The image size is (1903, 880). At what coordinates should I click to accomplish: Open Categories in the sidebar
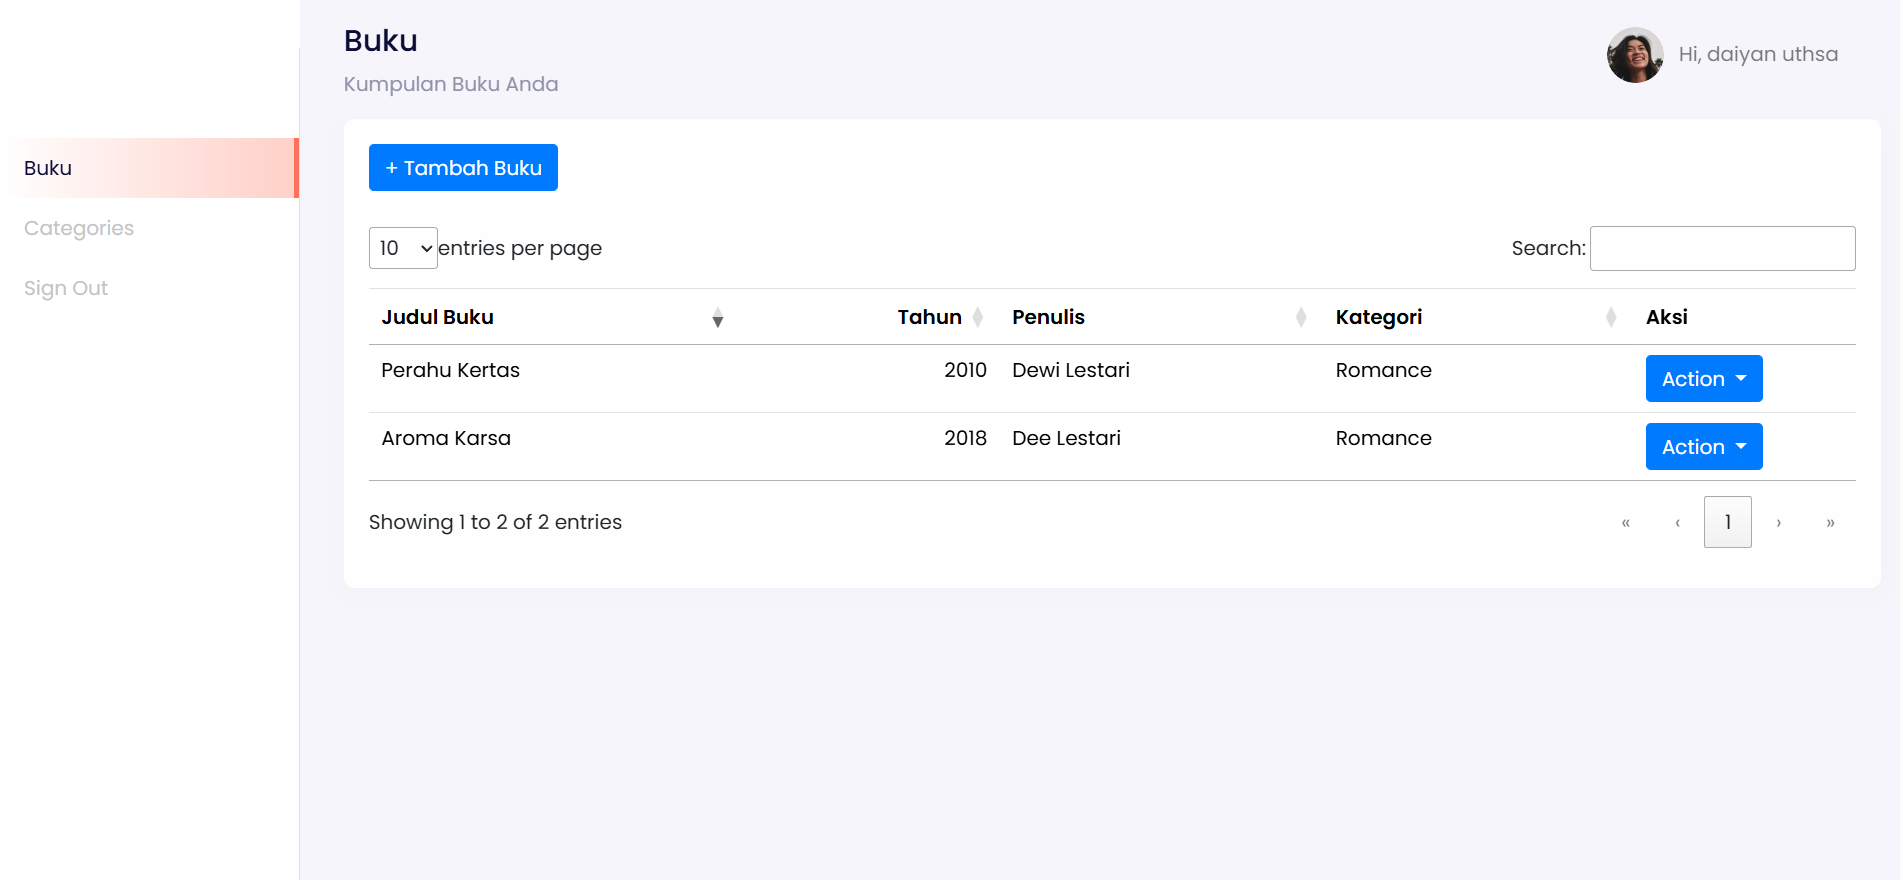coord(79,228)
